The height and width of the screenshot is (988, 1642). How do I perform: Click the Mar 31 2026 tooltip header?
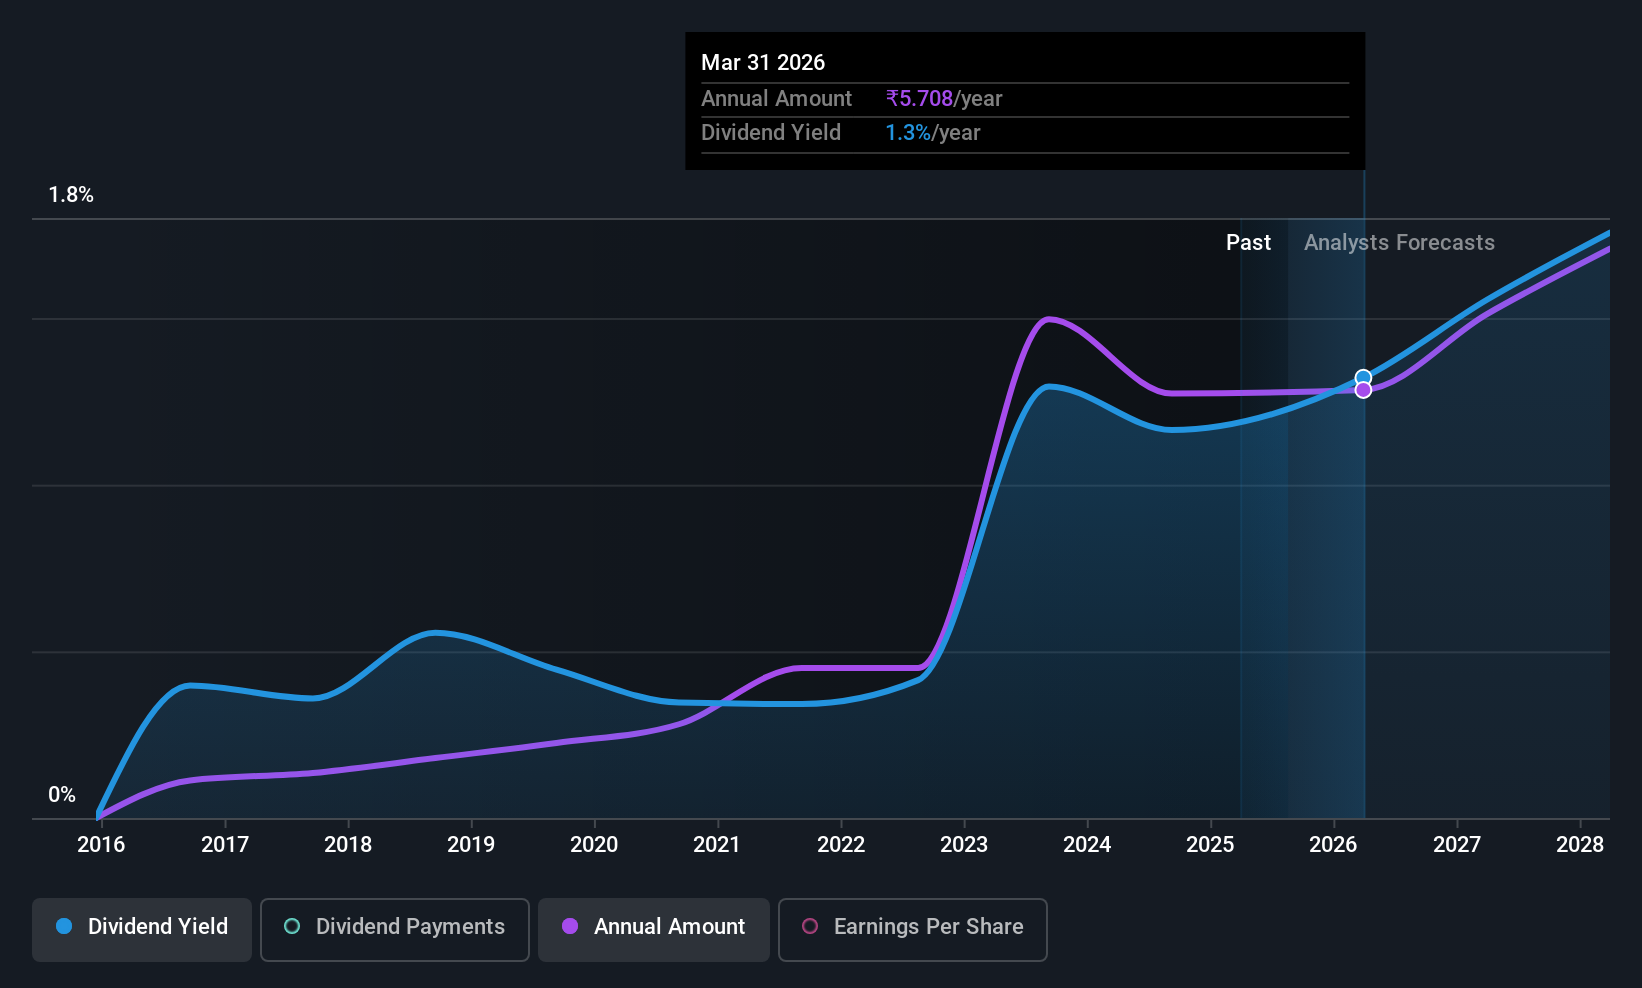[763, 63]
